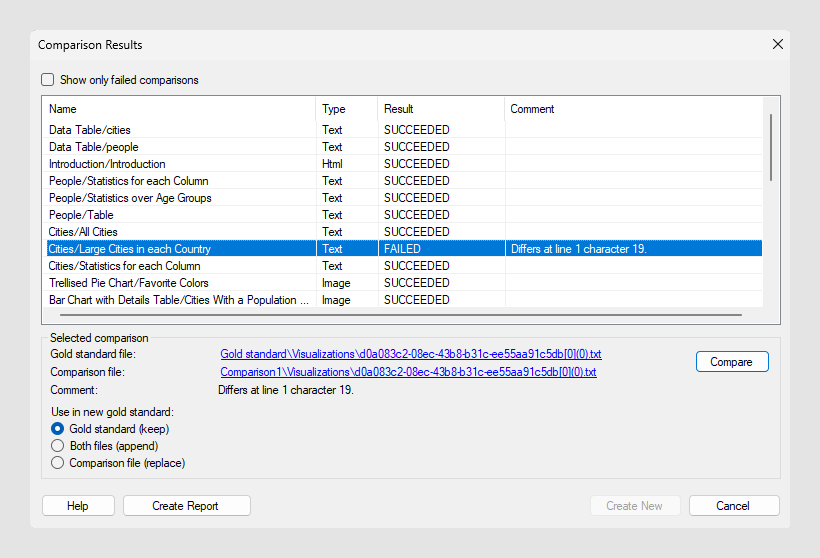820x558 pixels.
Task: Click the Comment column header
Action: (633, 109)
